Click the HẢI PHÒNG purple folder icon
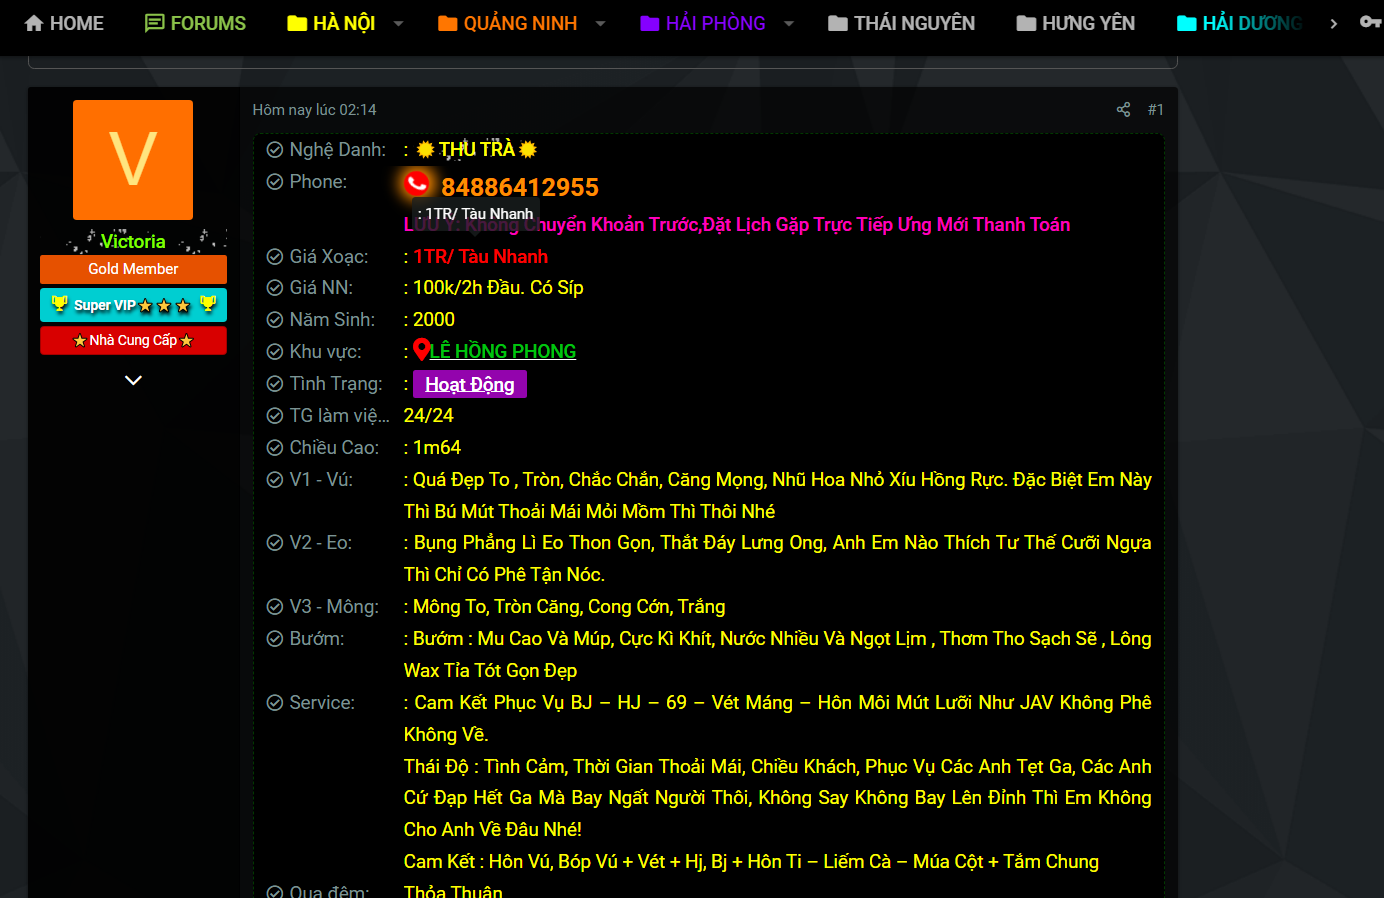1384x898 pixels. (650, 23)
